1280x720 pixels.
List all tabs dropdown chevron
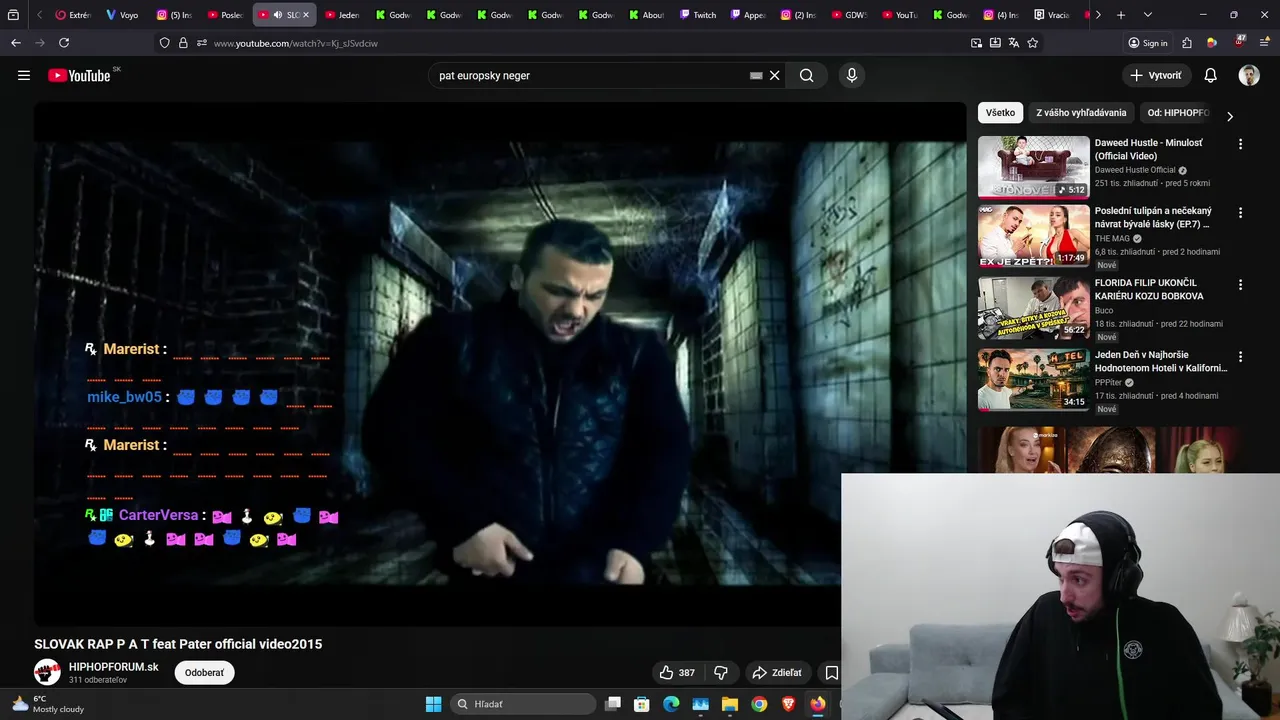(x=1148, y=15)
